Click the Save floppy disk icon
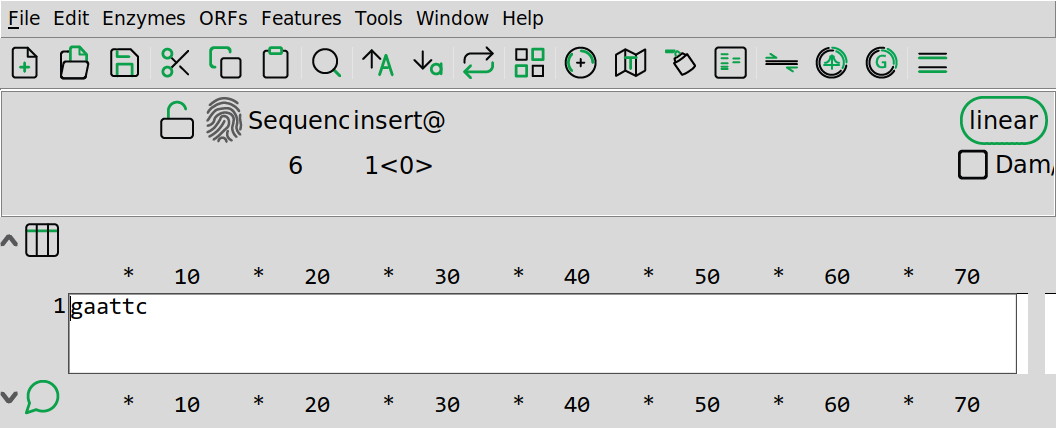1056x428 pixels. click(124, 63)
